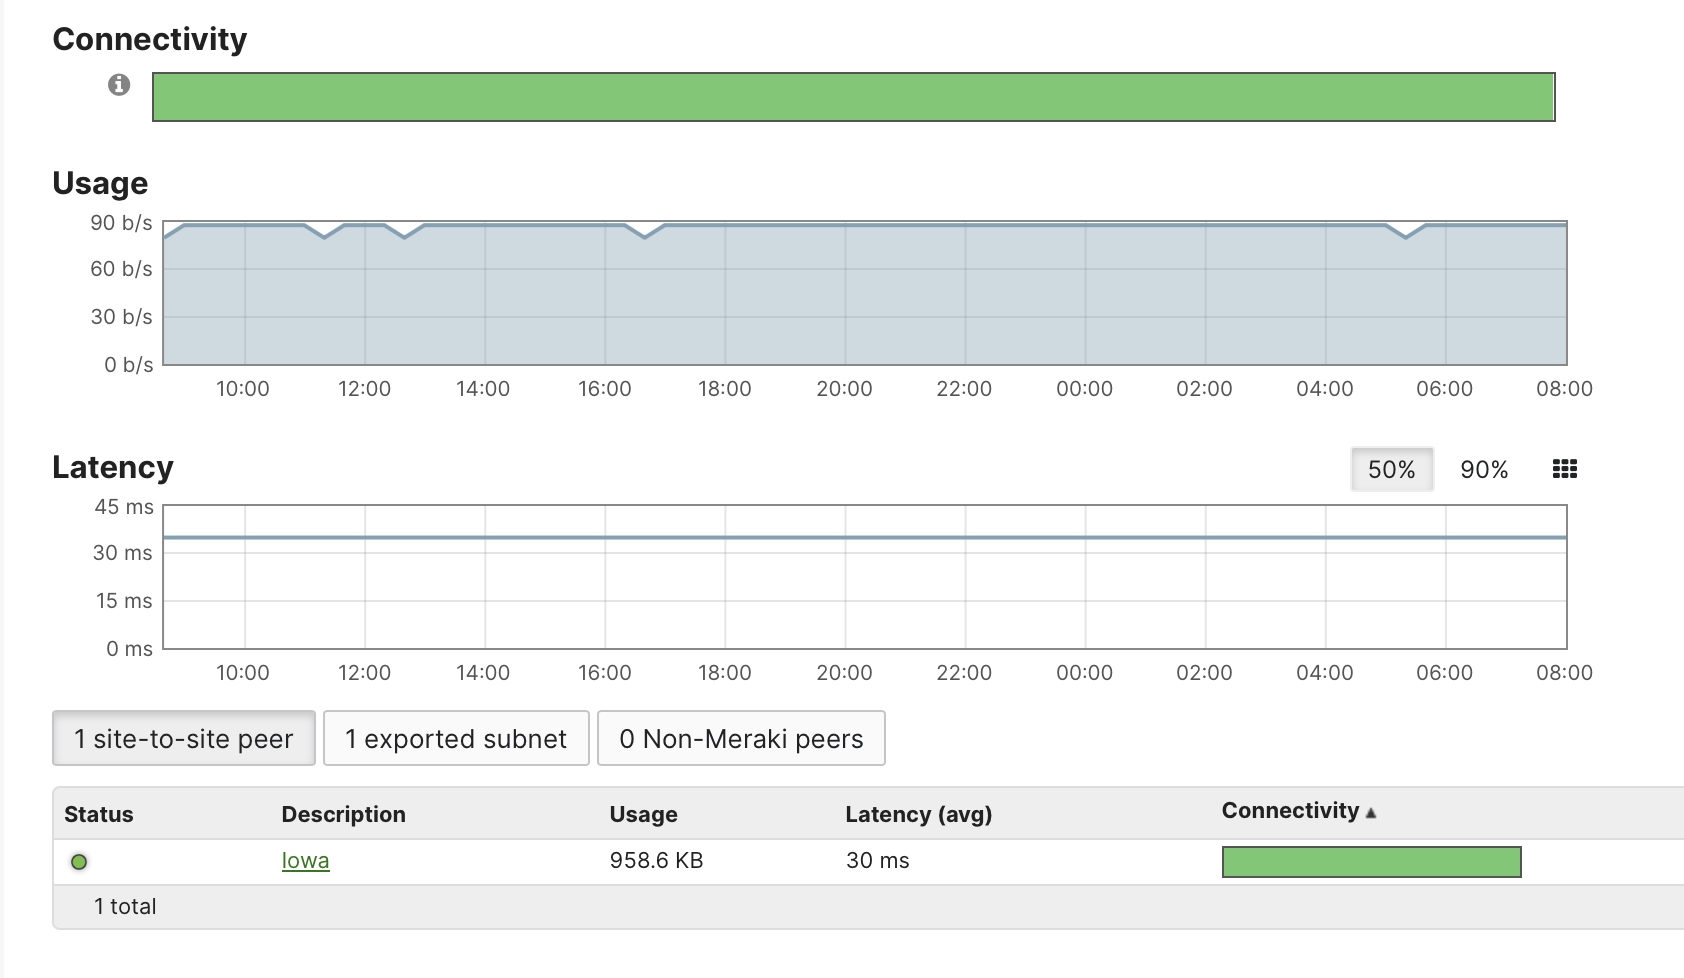Viewport: 1684px width, 978px height.
Task: Click the sort arrow on the Connectivity column
Action: (x=1372, y=812)
